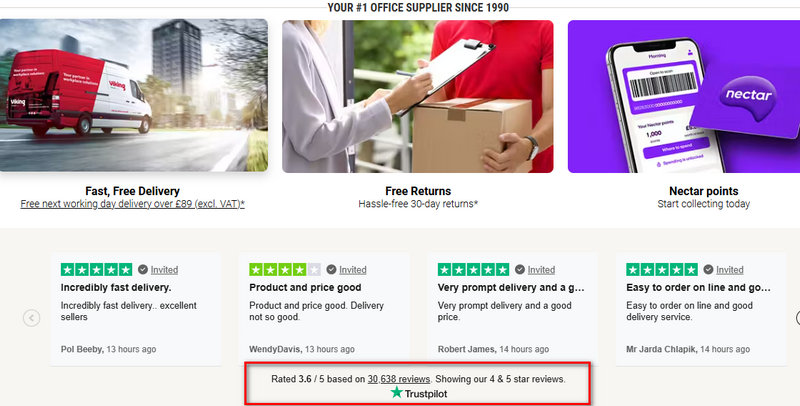Click the five-star rating on Incredibly fast delivery review
The width and height of the screenshot is (800, 406).
point(96,269)
